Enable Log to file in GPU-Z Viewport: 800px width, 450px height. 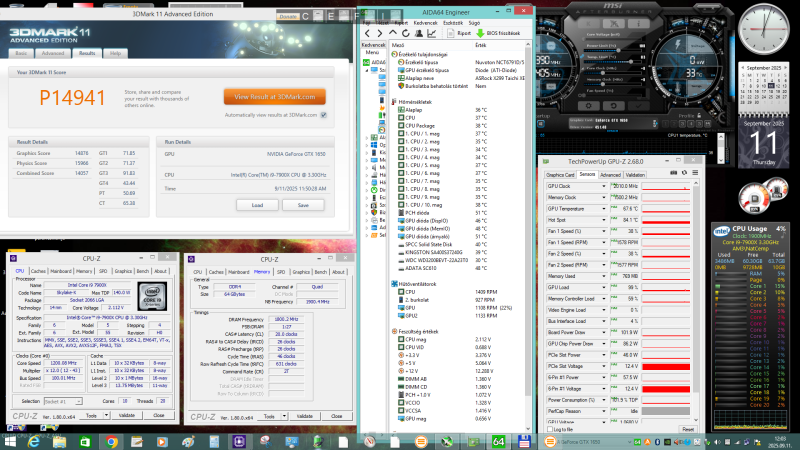tap(549, 430)
